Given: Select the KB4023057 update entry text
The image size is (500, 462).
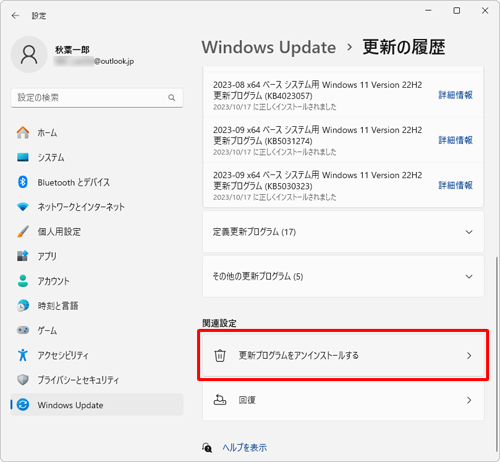Looking at the screenshot, I should pyautogui.click(x=317, y=95).
